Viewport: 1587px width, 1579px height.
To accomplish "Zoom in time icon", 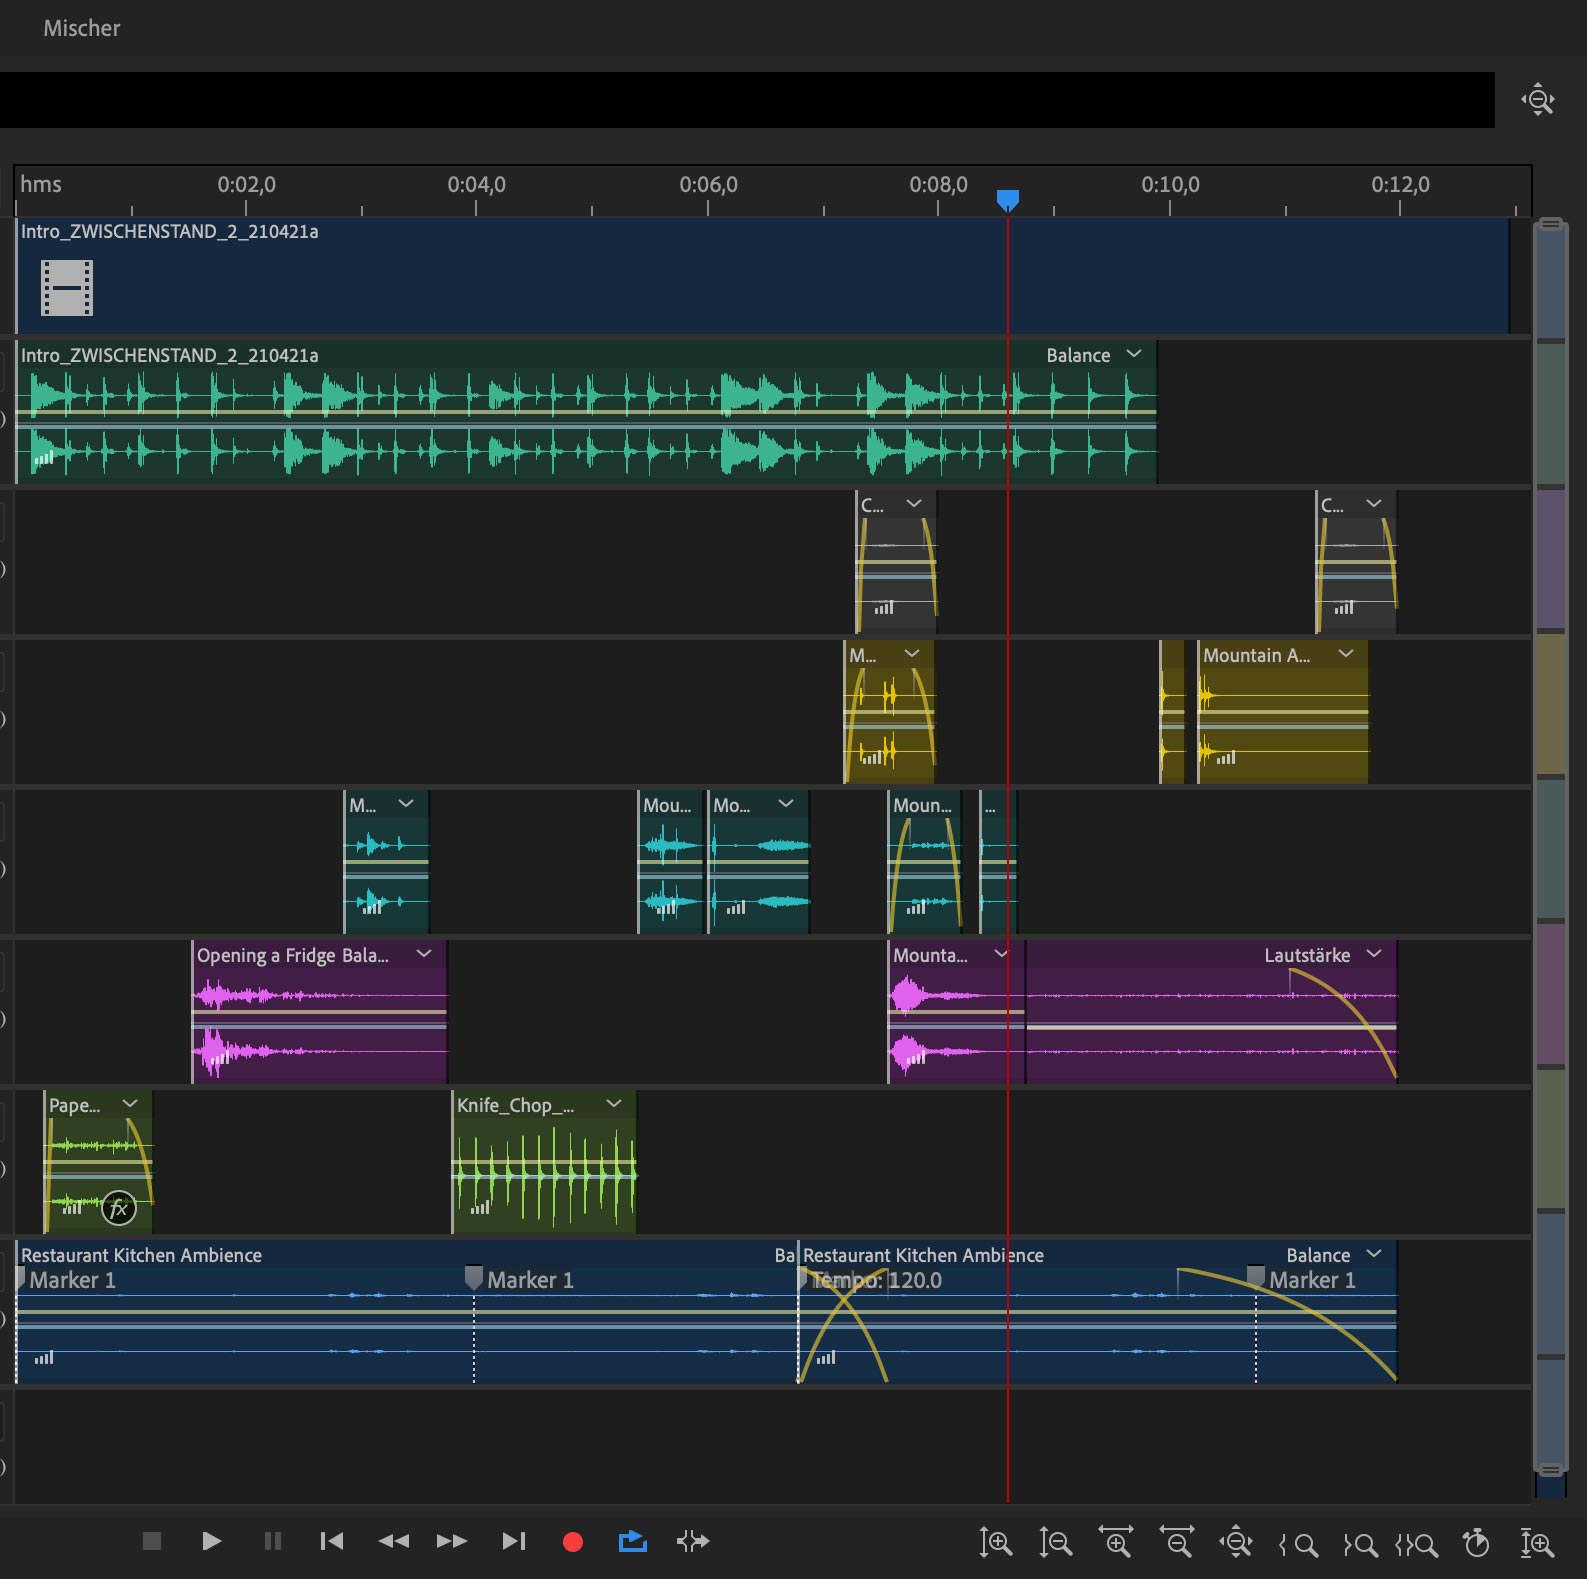I will [1116, 1543].
